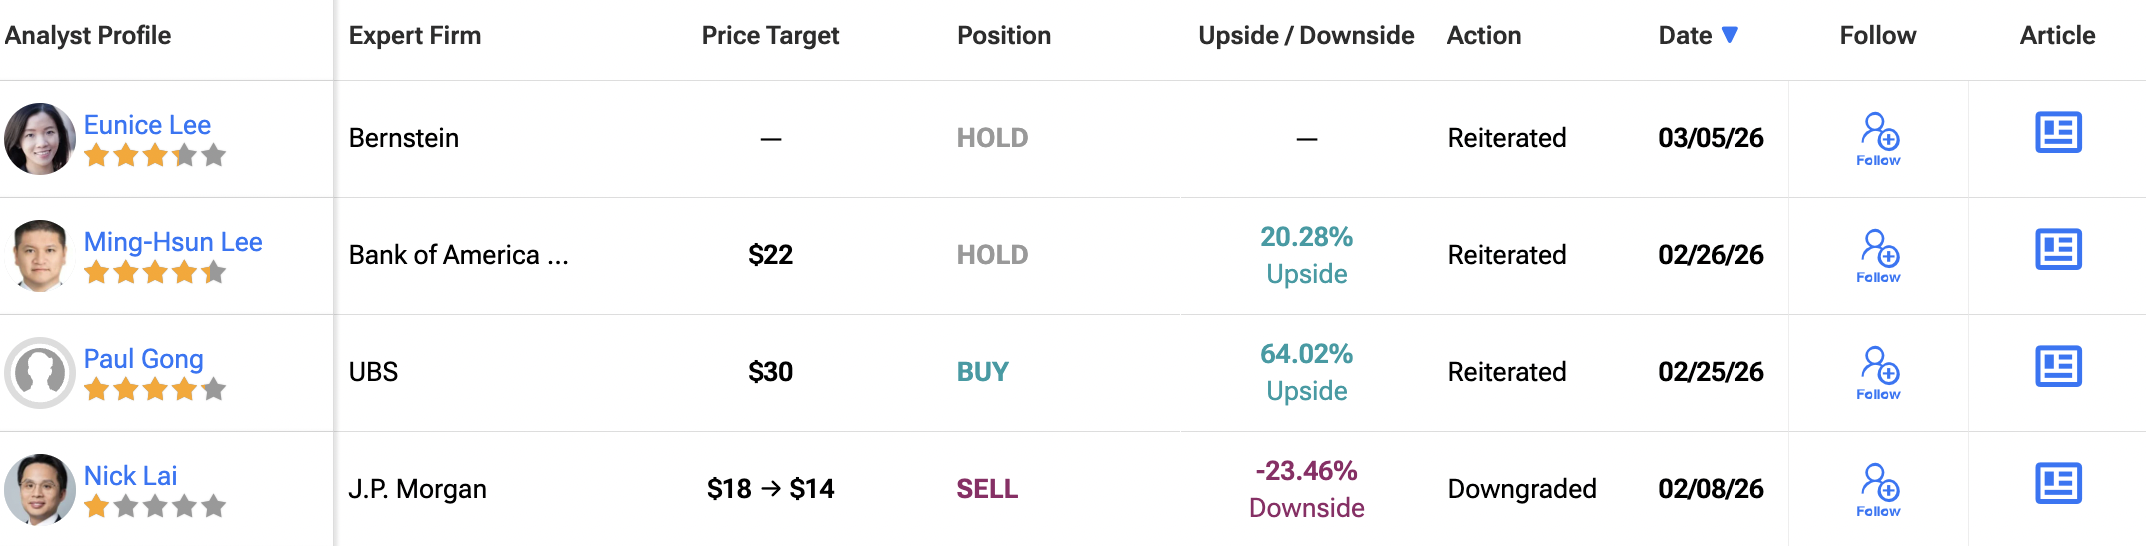Follow analyst Paul Gong
2146x546 pixels.
[x=1879, y=373]
